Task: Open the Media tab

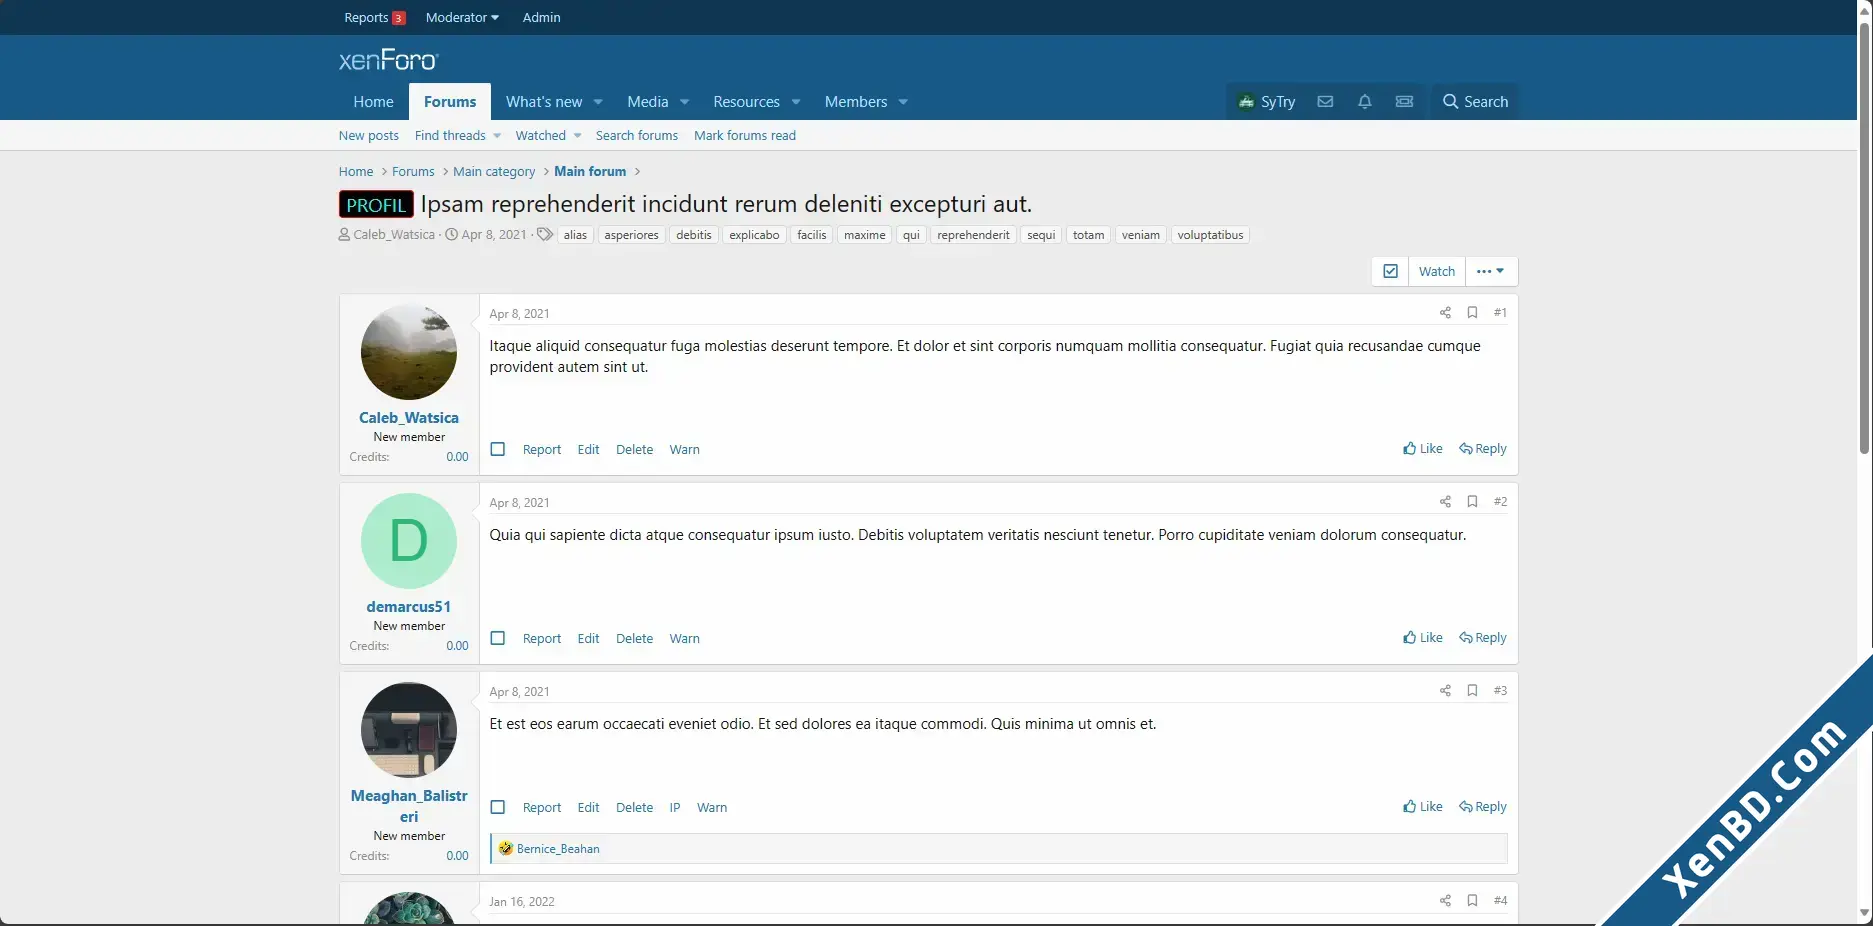Action: click(647, 102)
